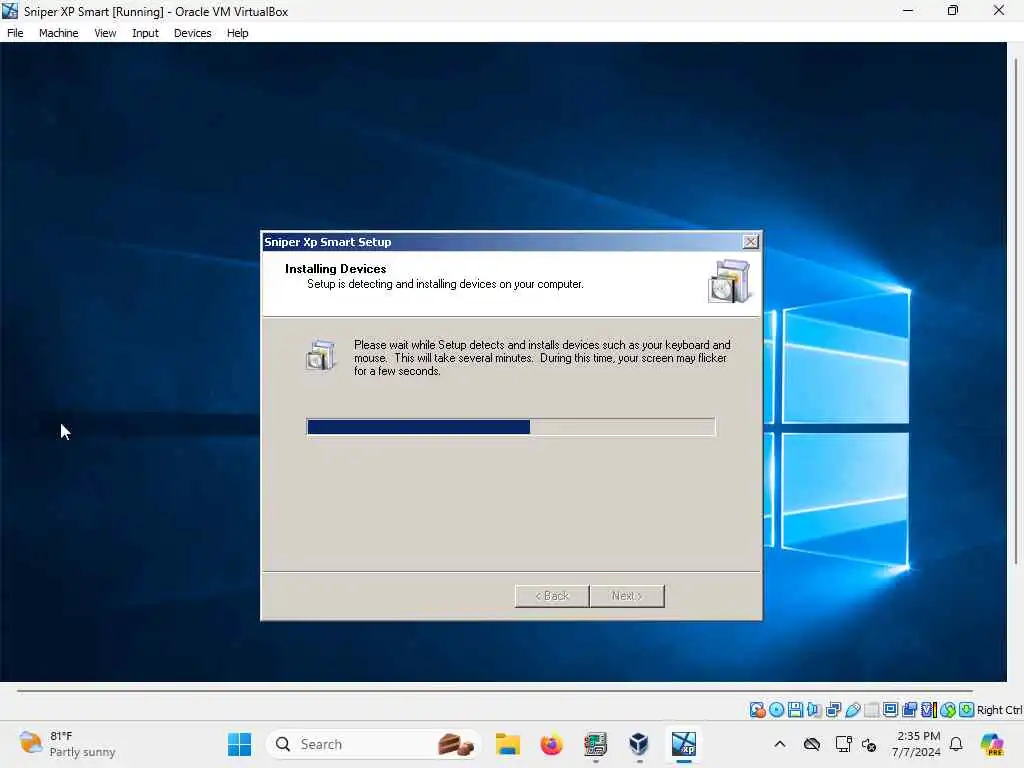
Task: Open the circuit board app on taskbar
Action: (596, 744)
